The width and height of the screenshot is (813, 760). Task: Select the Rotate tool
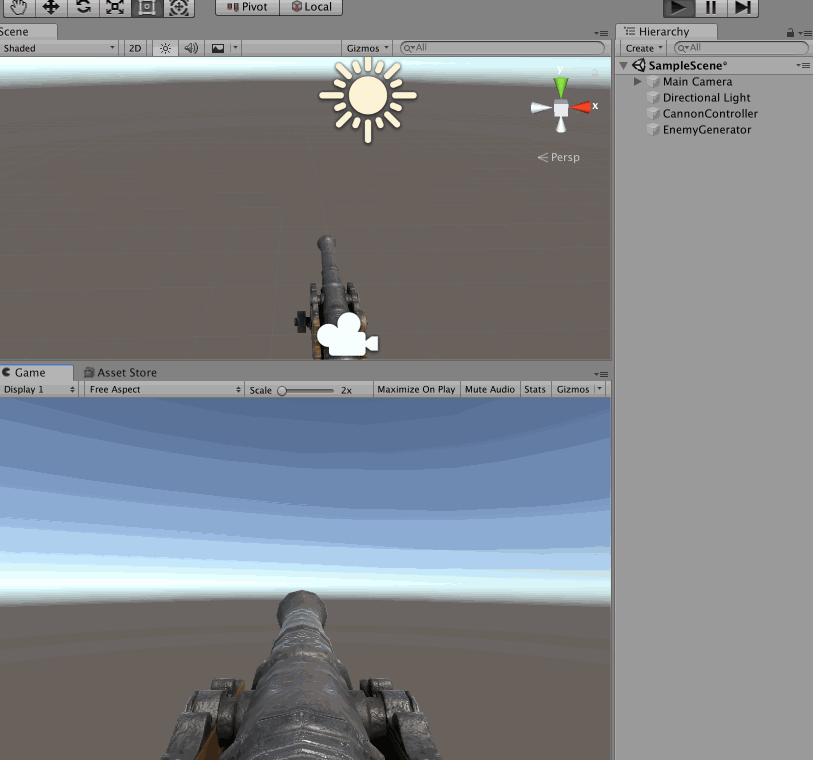(x=83, y=7)
